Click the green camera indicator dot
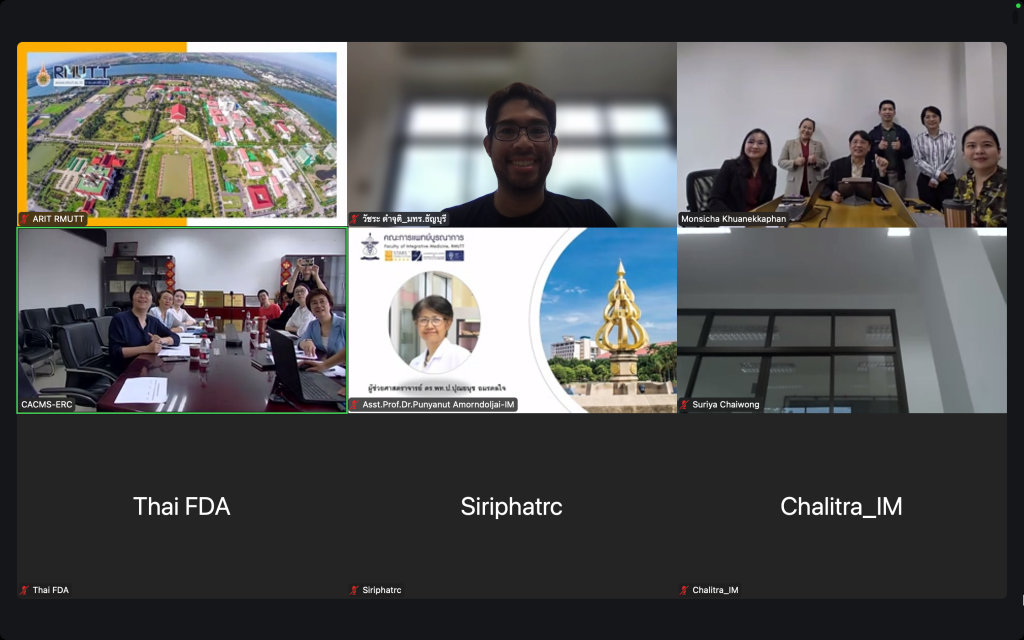Screen dimensions: 1024x640 (1017, 5)
